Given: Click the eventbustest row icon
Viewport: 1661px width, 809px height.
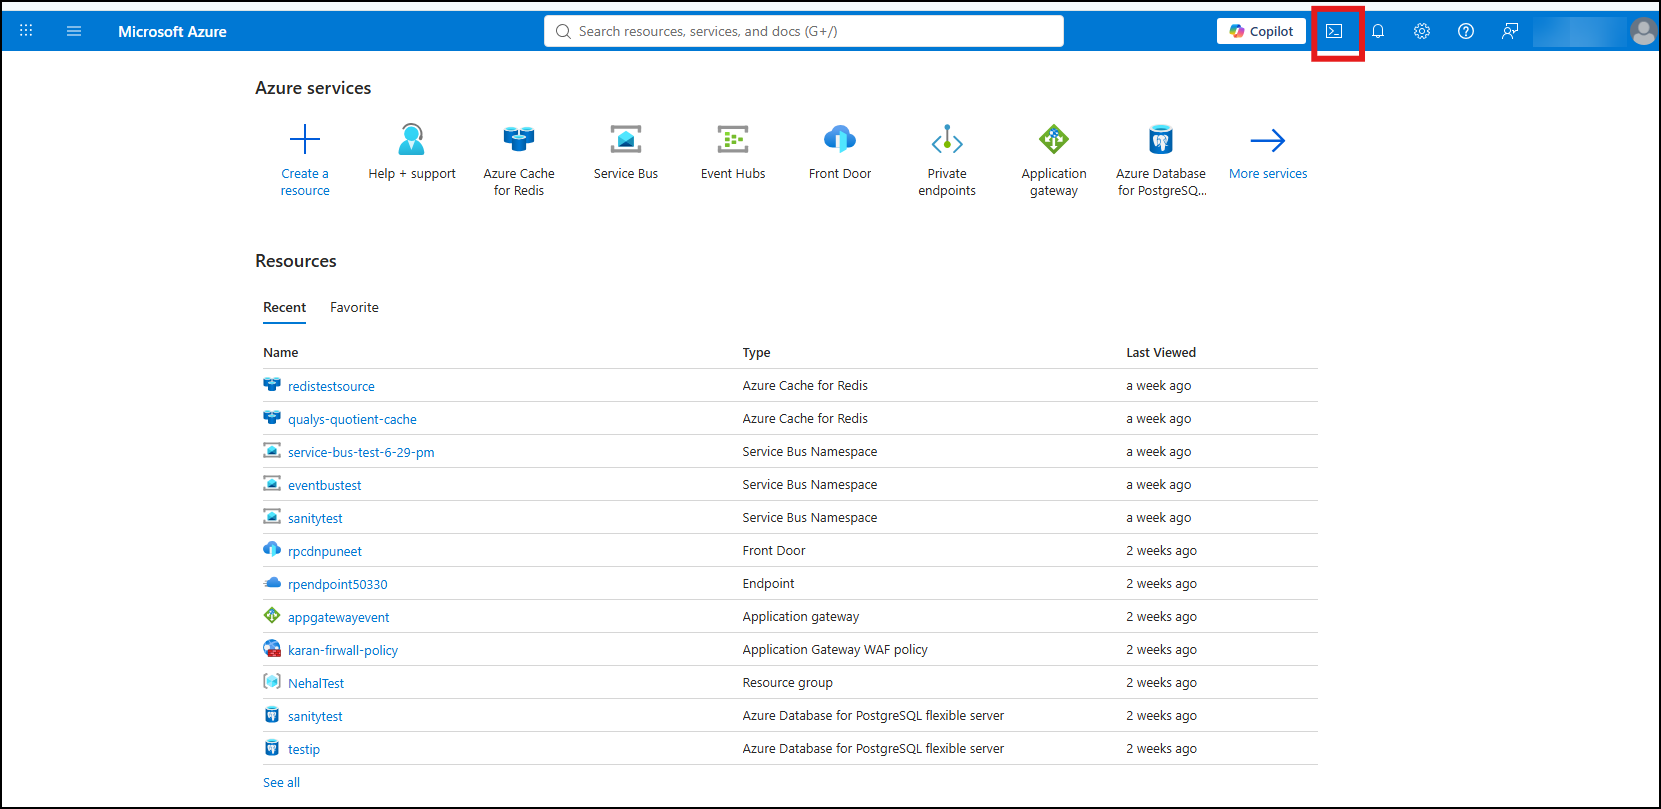Looking at the screenshot, I should (272, 483).
